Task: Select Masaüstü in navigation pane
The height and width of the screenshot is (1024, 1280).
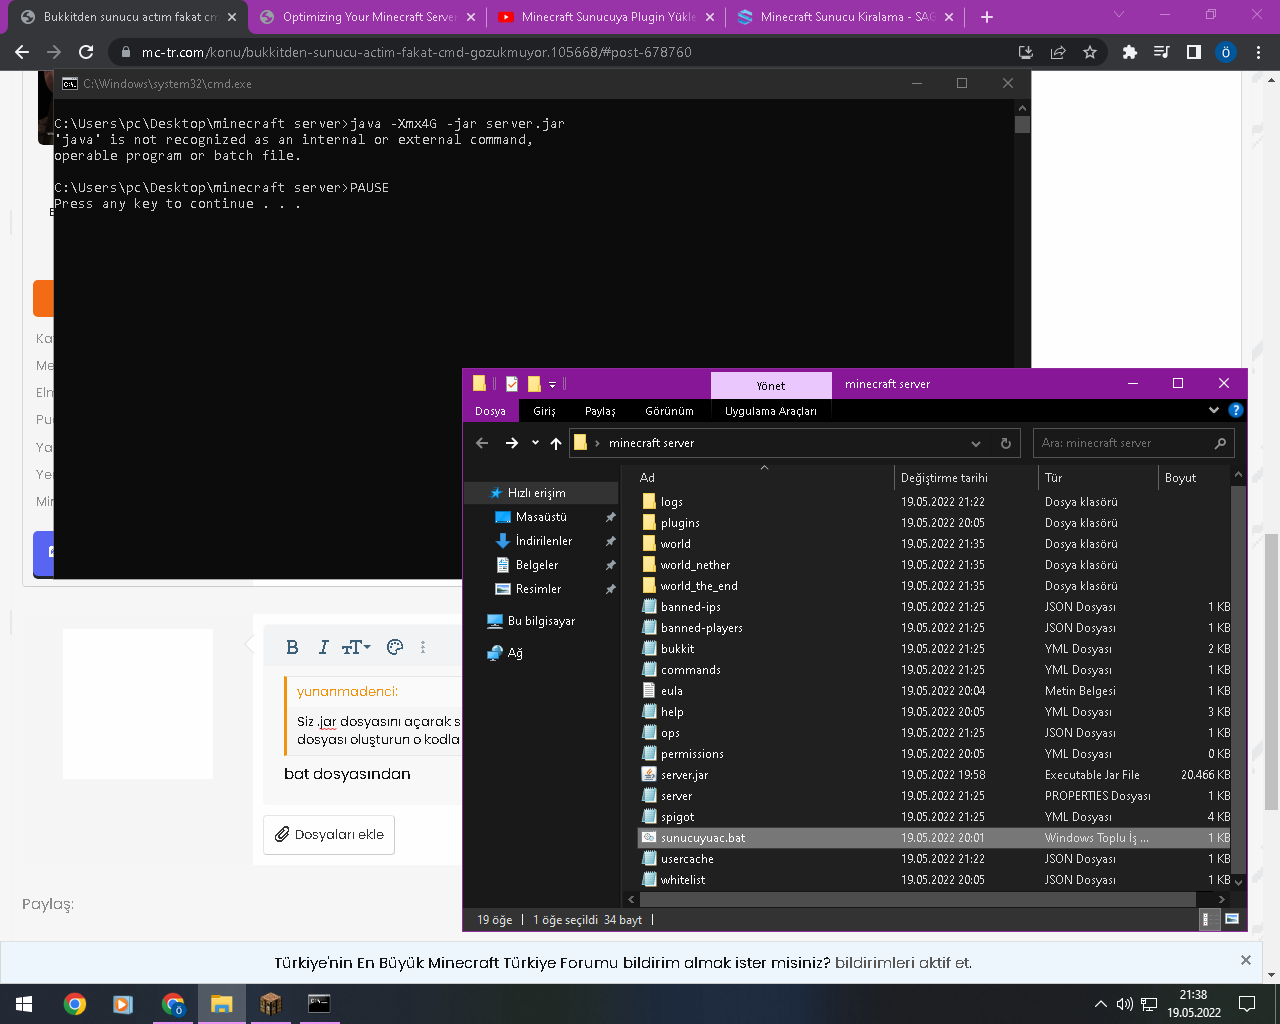Action: (x=541, y=517)
